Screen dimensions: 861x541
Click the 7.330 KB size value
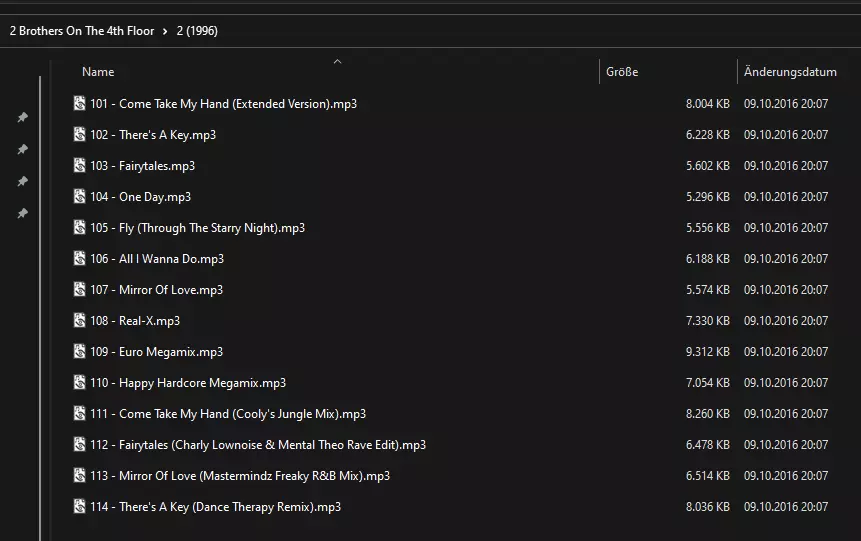click(708, 321)
